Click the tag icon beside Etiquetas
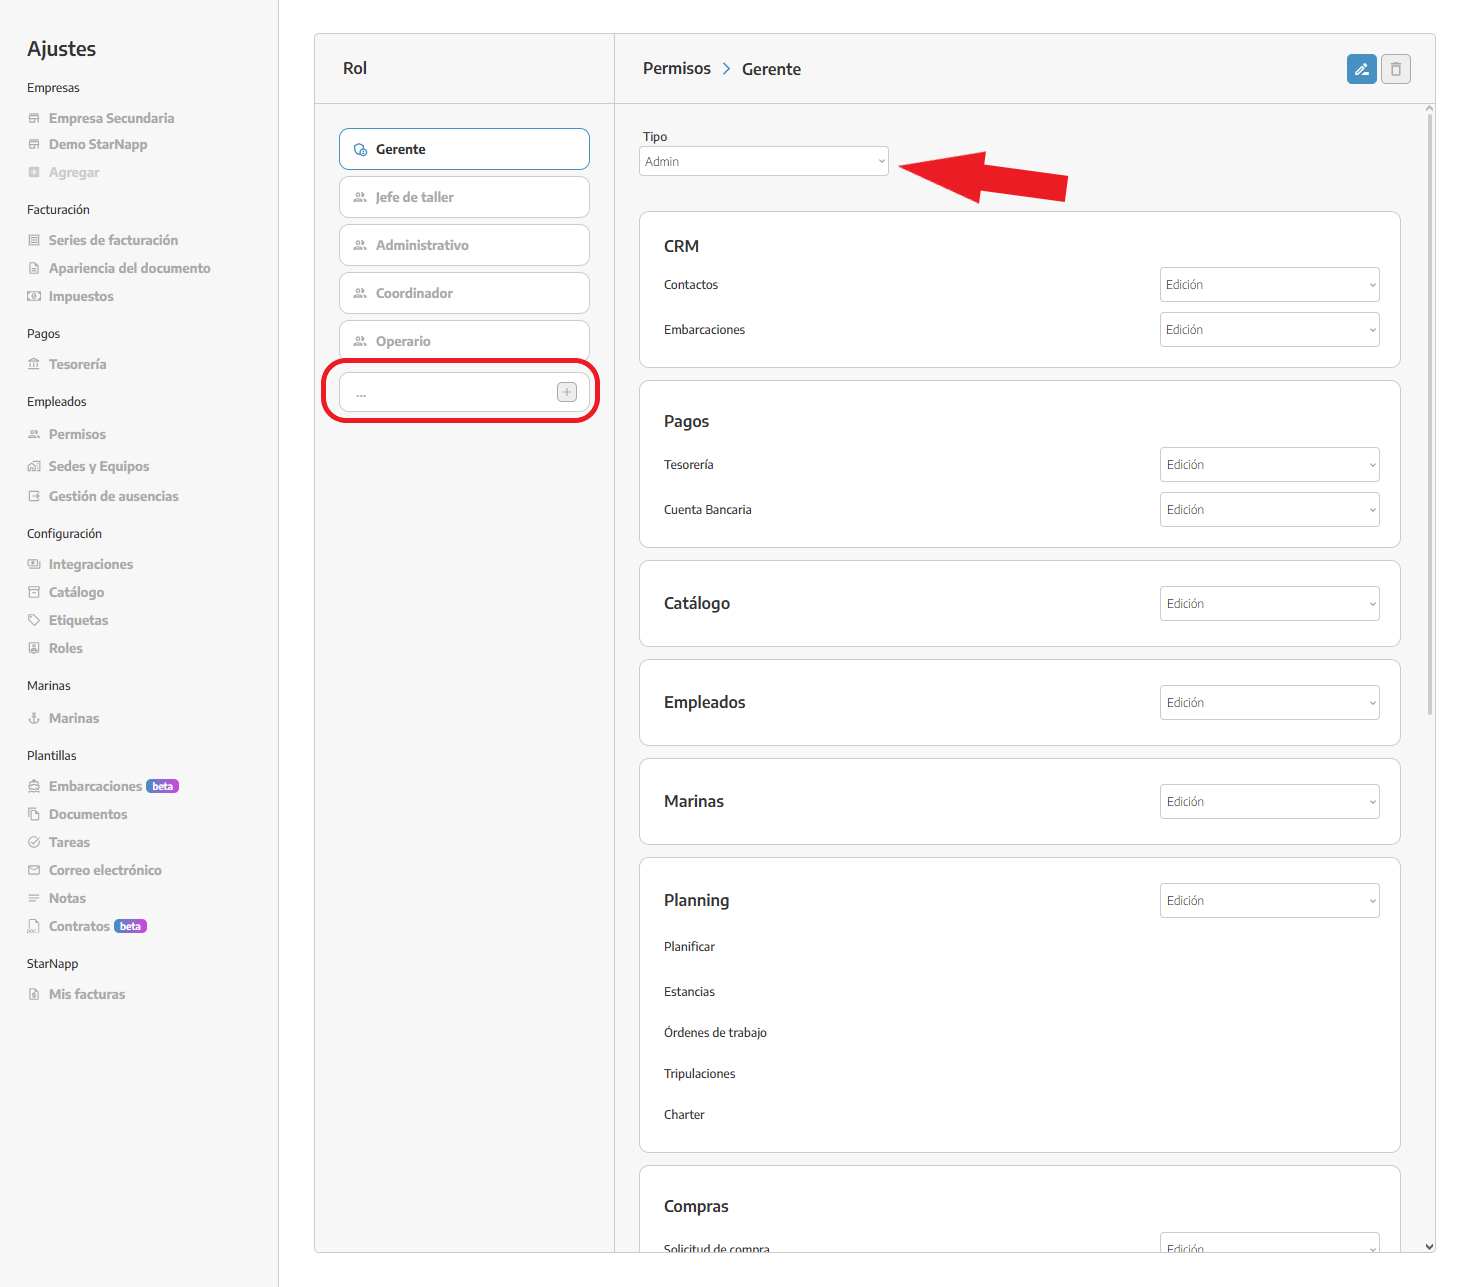 coord(34,620)
